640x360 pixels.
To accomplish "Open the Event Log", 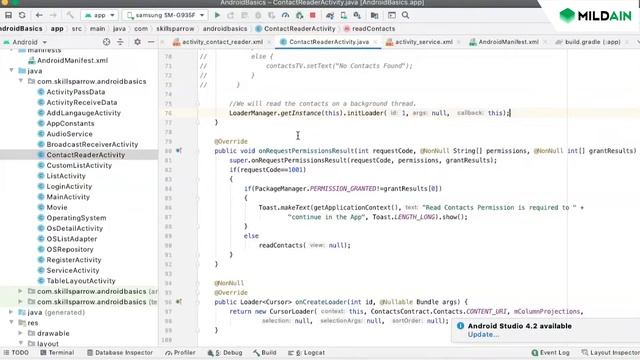I will [551, 352].
